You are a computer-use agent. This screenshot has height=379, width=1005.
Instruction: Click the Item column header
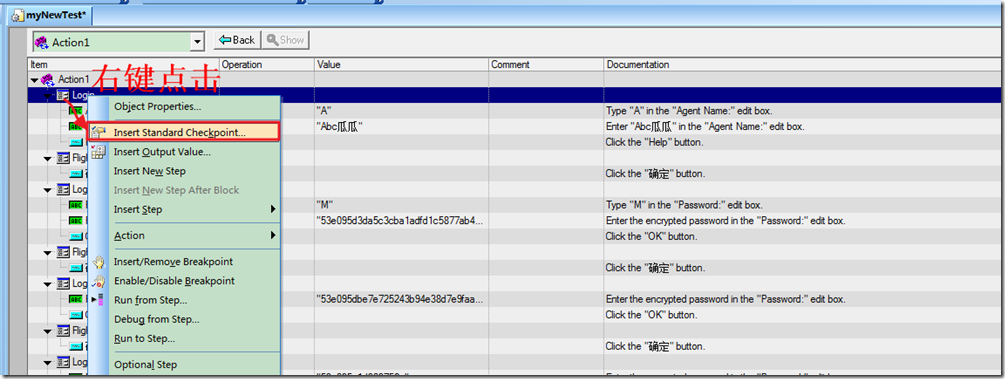(x=124, y=65)
